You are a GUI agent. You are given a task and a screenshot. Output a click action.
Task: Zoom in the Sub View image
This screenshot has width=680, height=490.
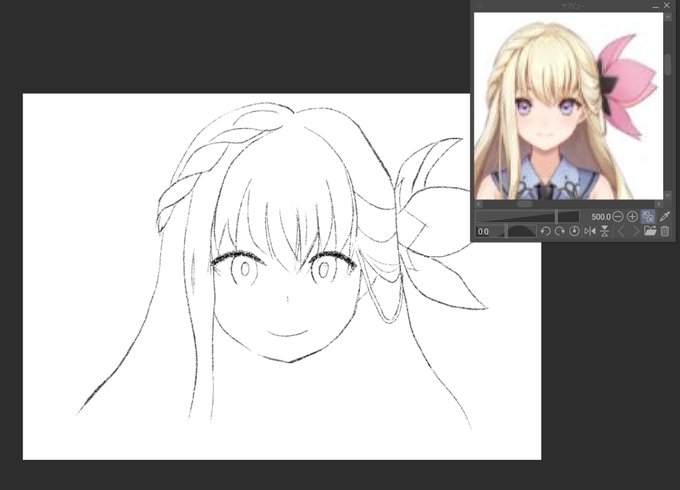coord(632,216)
